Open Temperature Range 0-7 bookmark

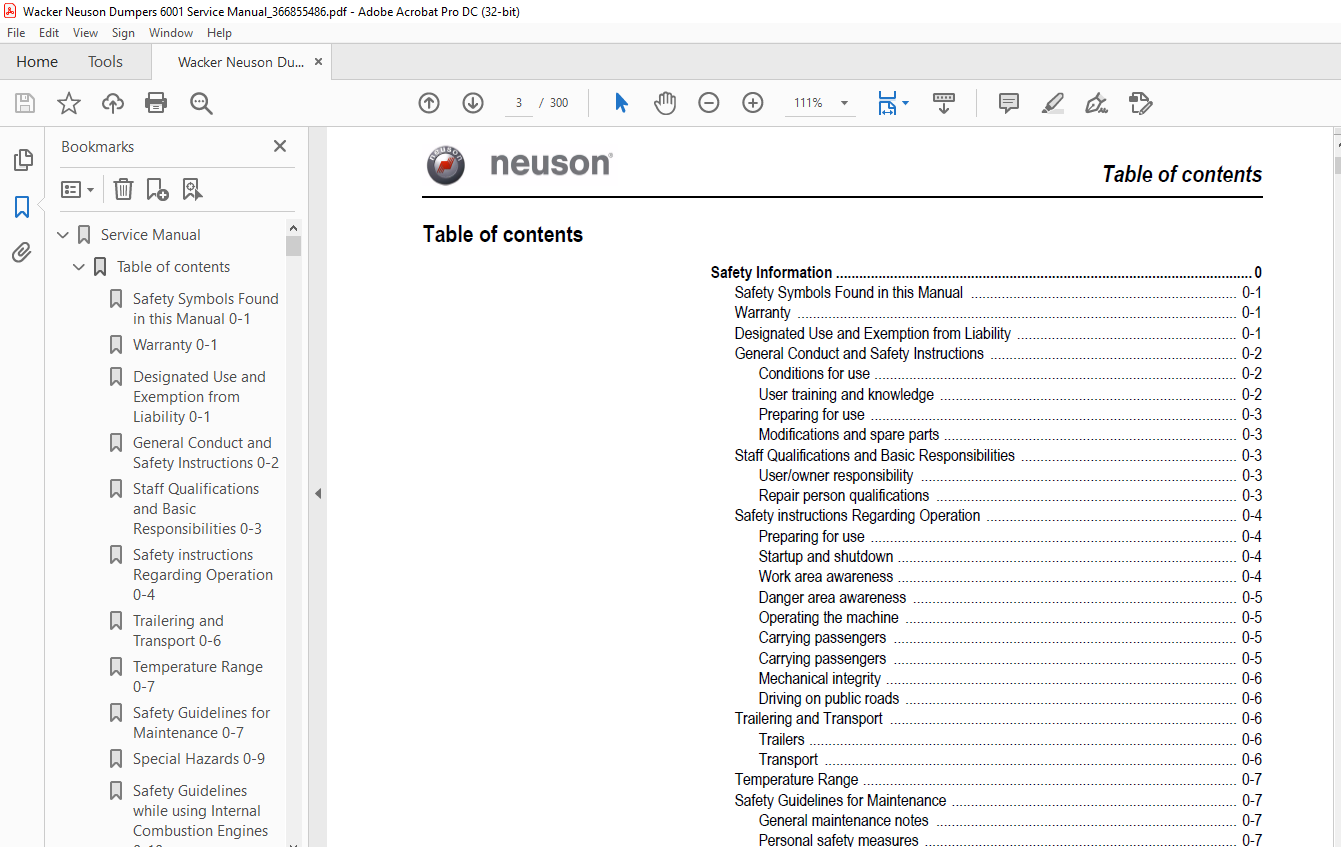(198, 677)
